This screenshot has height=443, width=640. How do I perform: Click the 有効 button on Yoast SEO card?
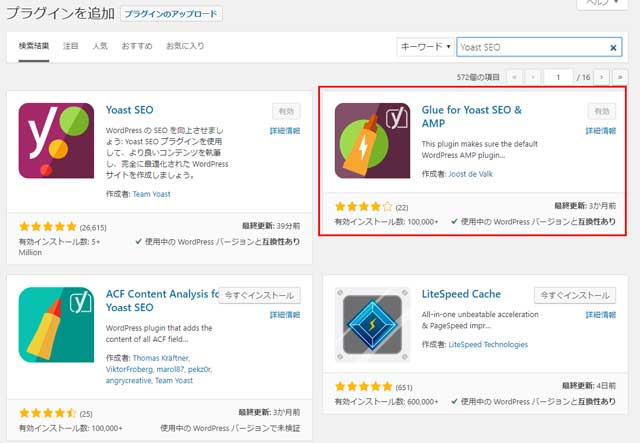coord(286,111)
